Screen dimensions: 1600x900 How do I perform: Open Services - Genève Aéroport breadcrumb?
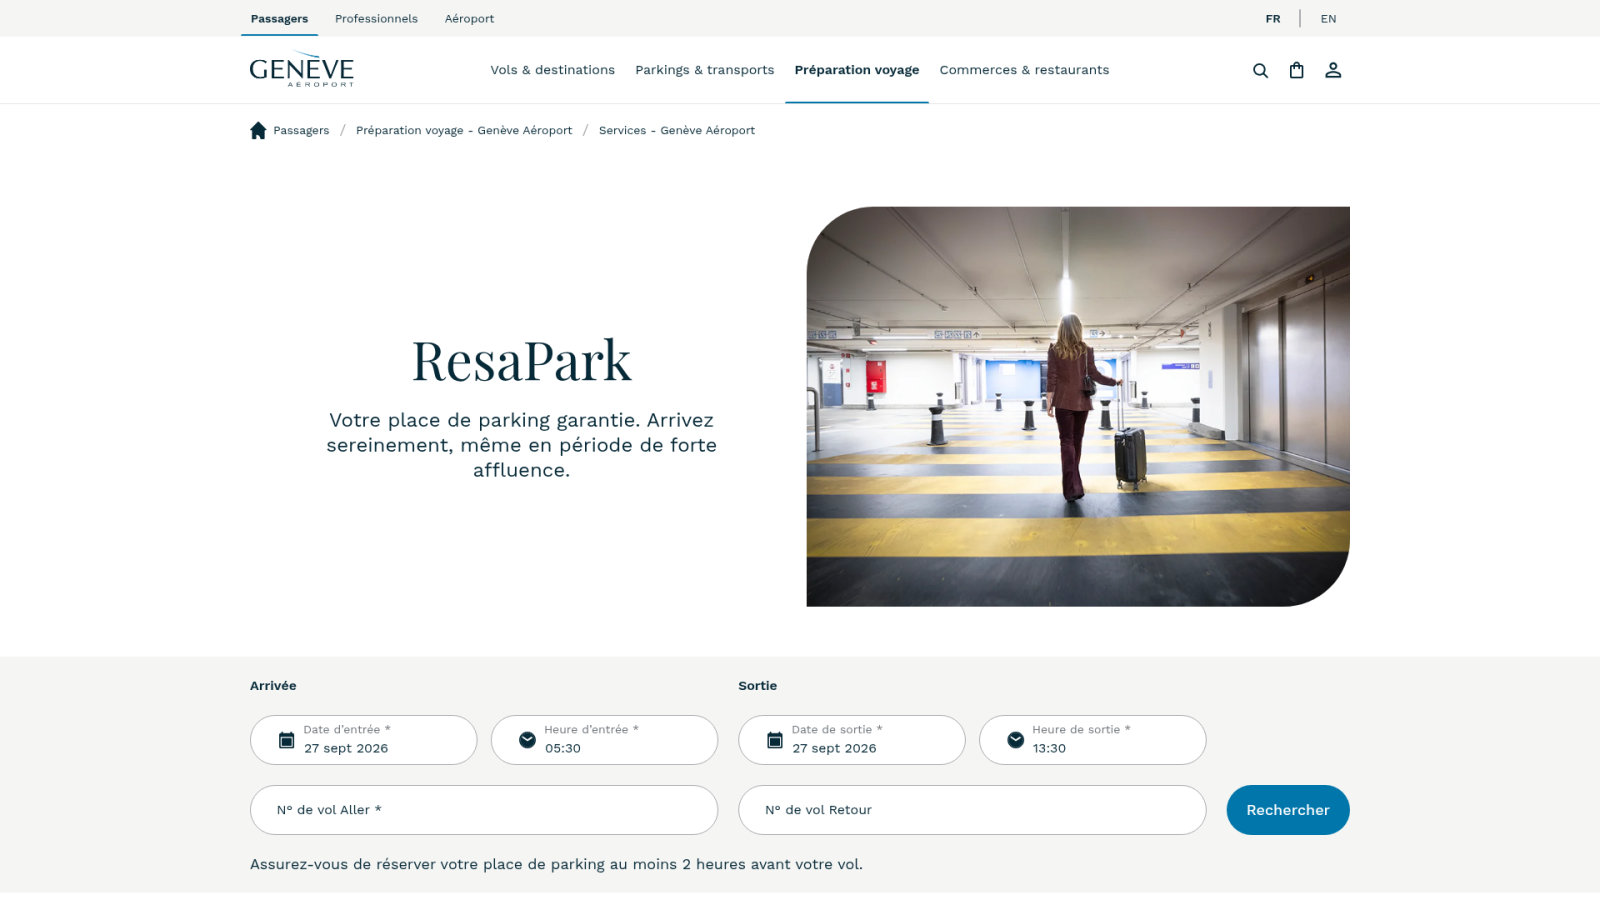(677, 130)
